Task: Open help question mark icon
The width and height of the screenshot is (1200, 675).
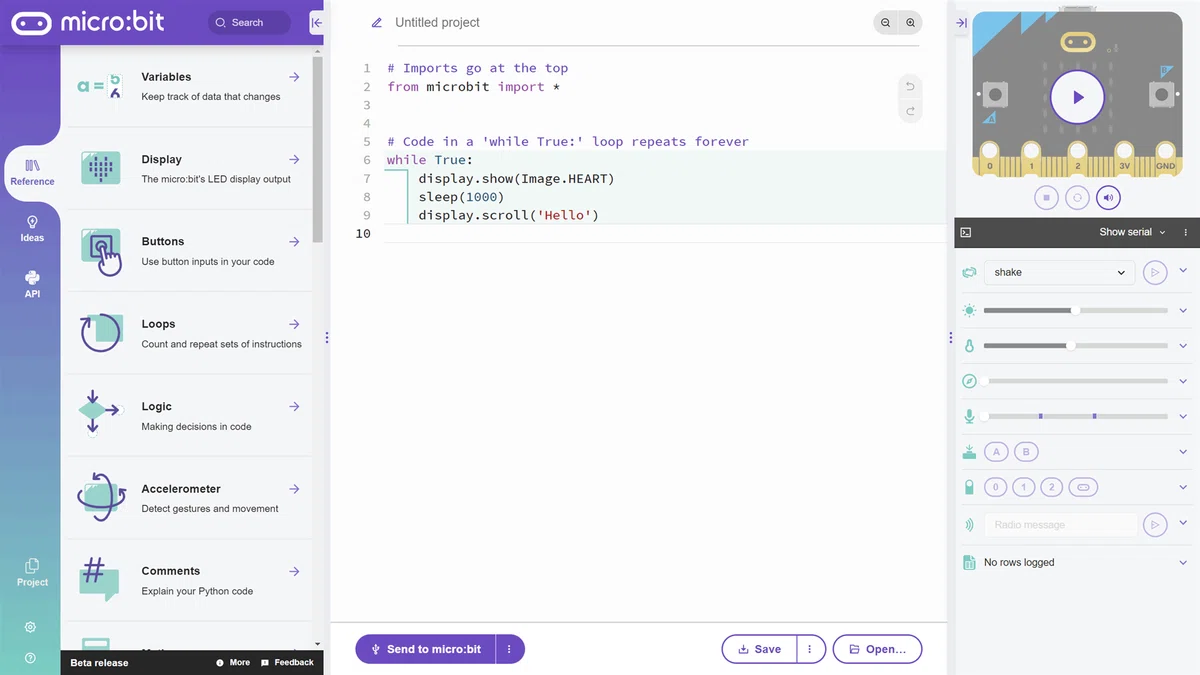Action: tap(30, 658)
